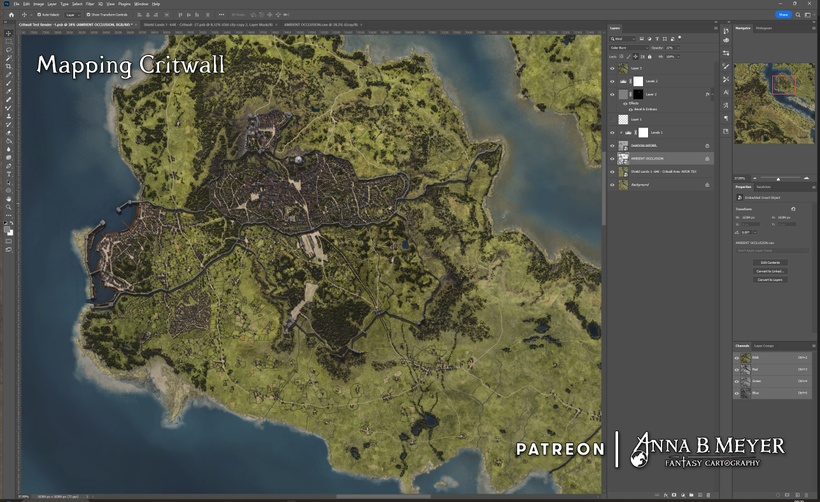Click lock image pixels brush icon
The image size is (820, 502).
point(628,56)
